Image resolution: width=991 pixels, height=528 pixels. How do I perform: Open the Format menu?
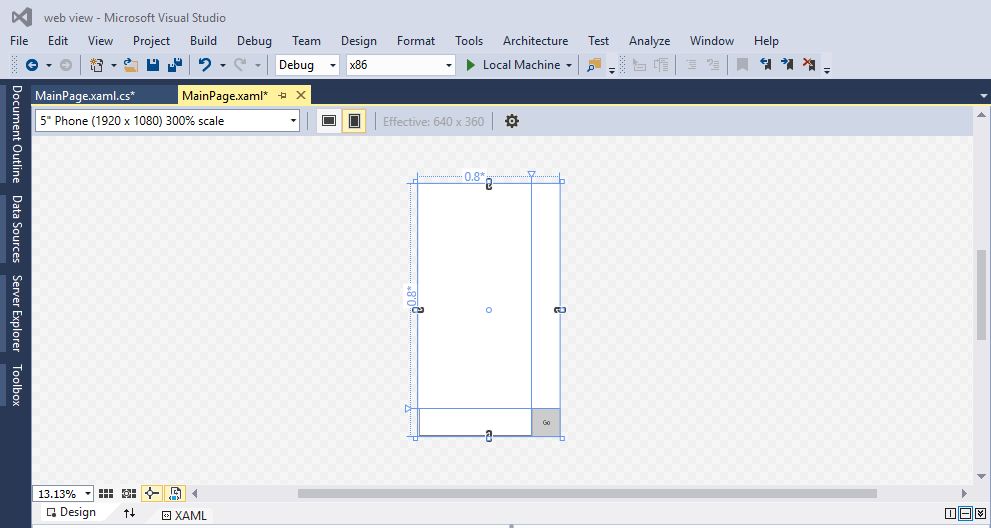point(416,40)
